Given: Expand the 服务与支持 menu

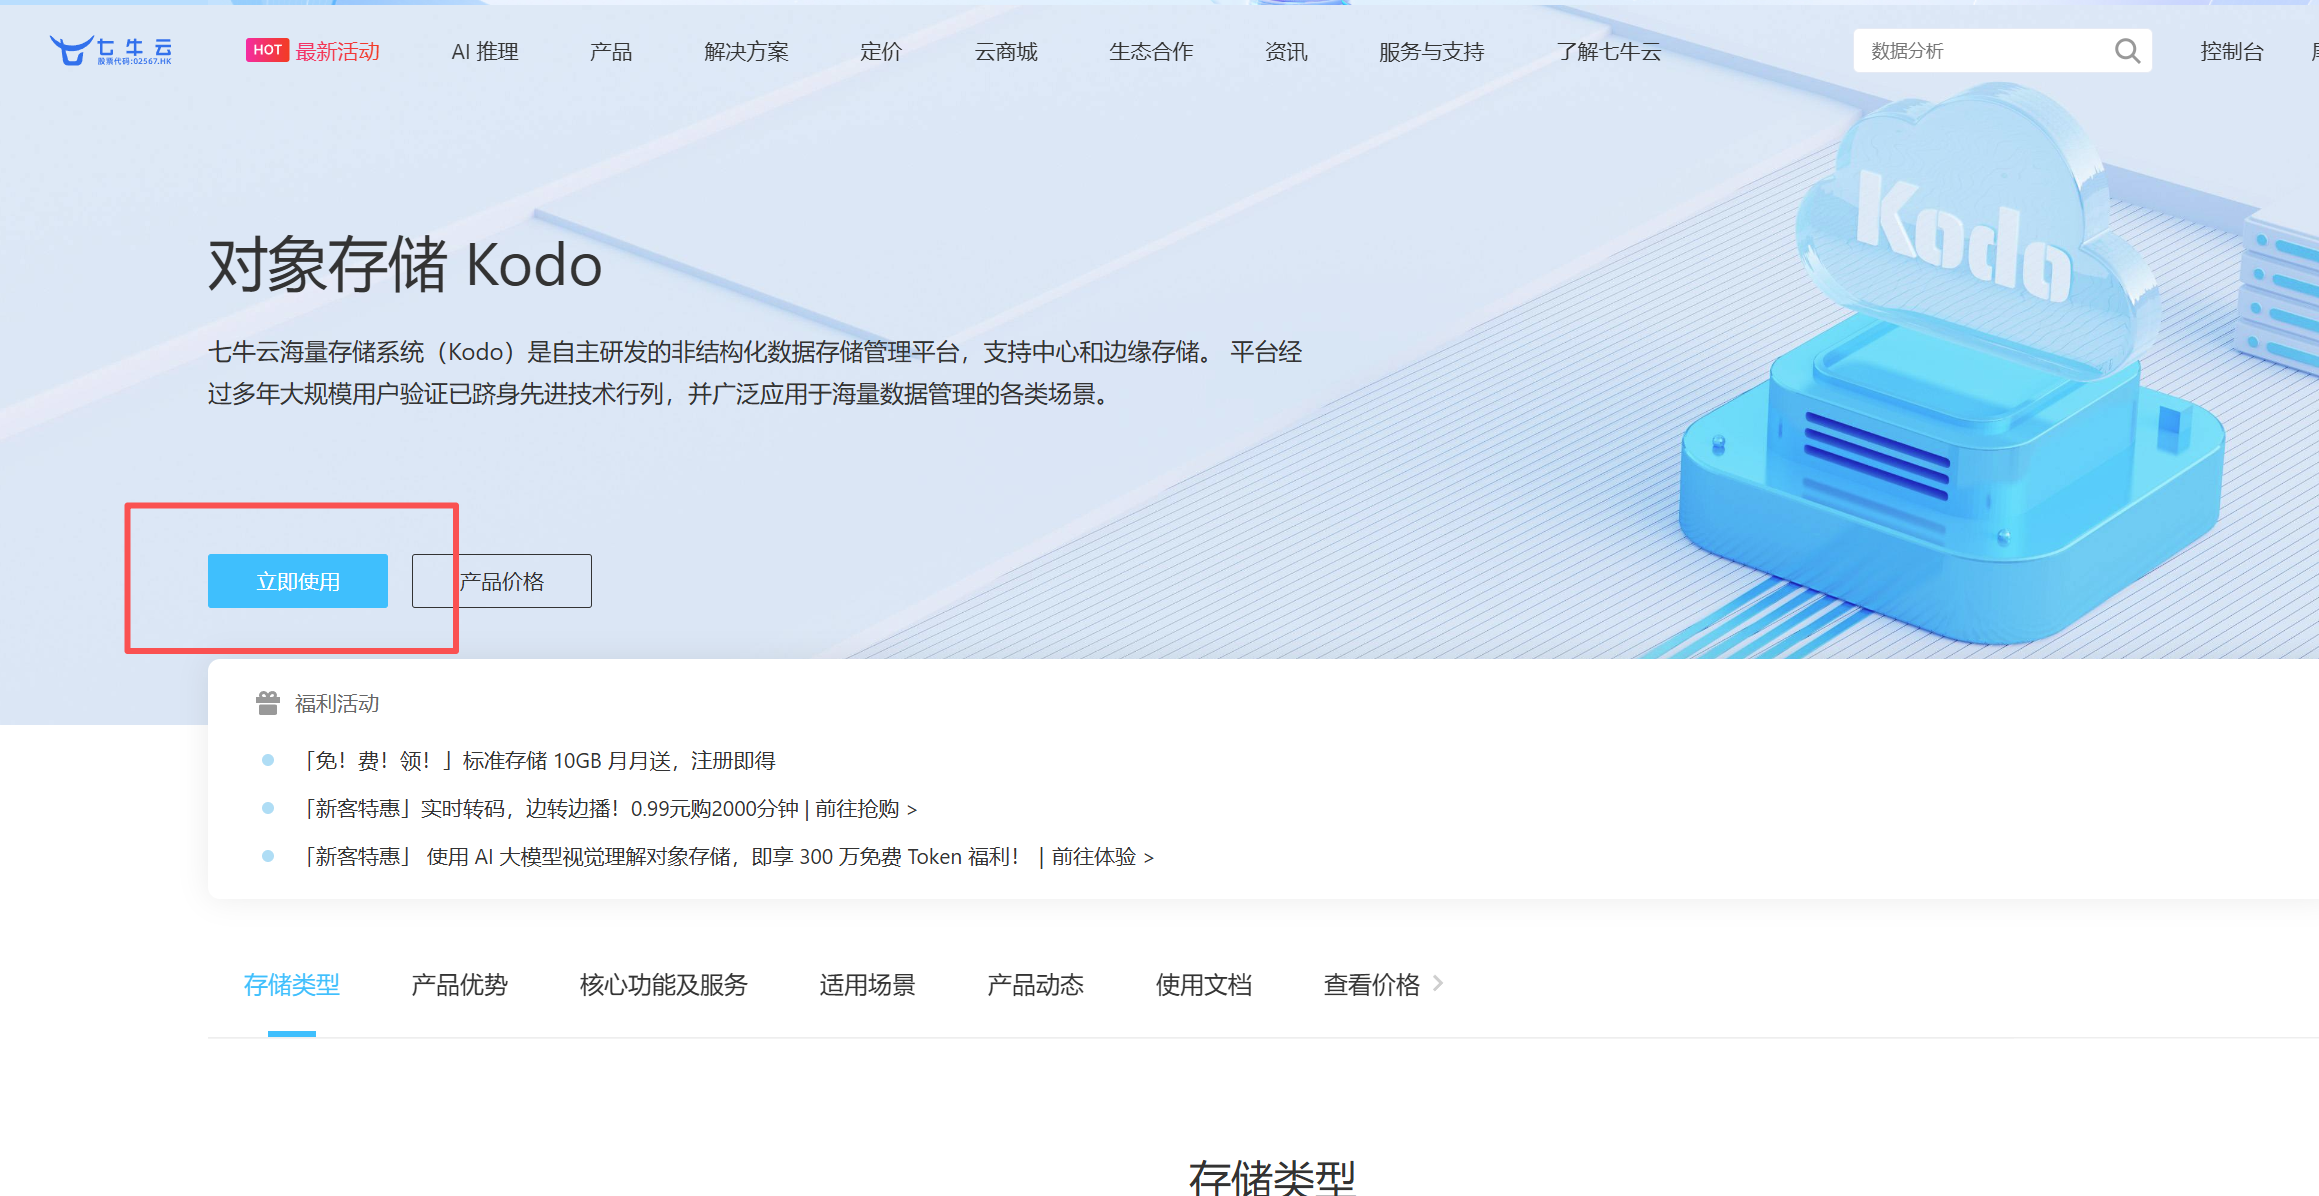Looking at the screenshot, I should (x=1431, y=52).
